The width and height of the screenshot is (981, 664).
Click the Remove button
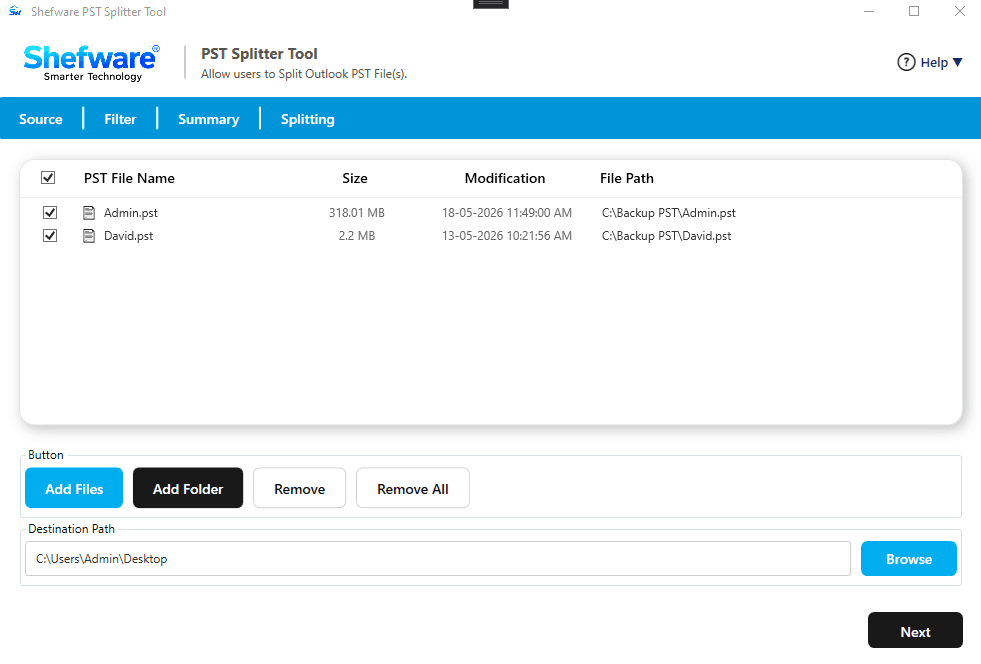(x=299, y=488)
